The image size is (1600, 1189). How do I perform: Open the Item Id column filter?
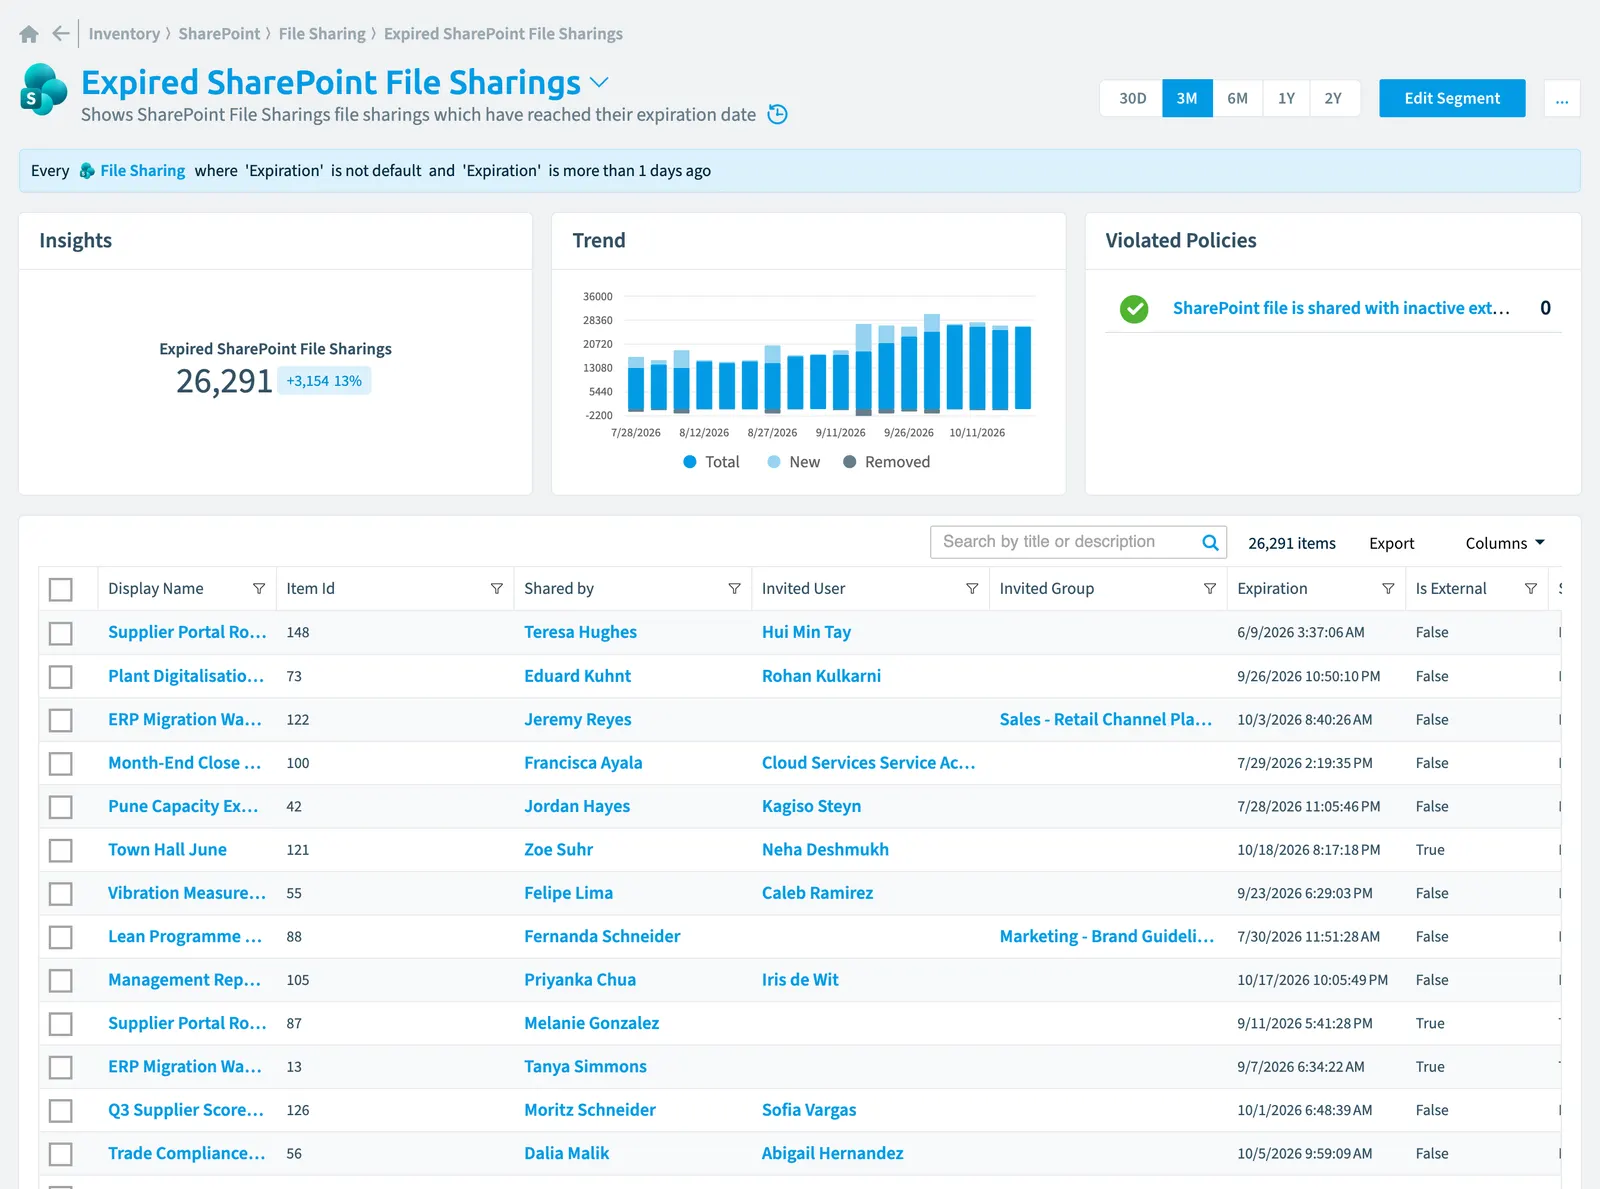click(x=497, y=589)
